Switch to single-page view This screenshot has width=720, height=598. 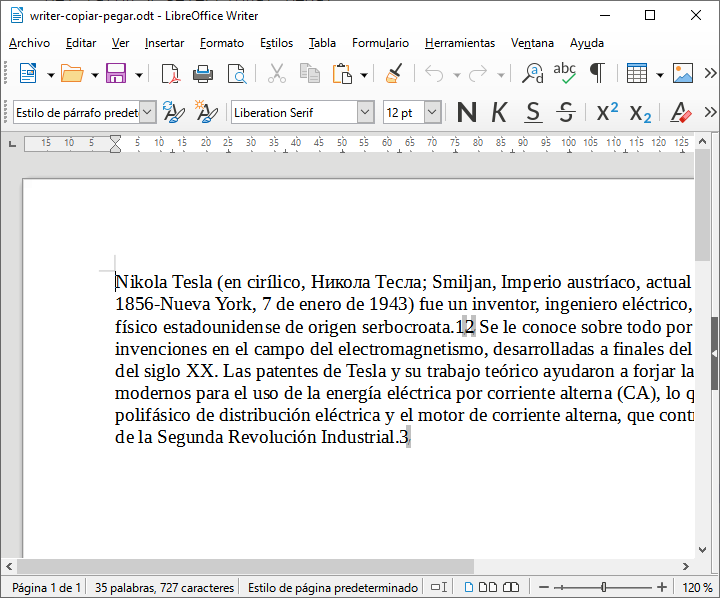point(468,587)
